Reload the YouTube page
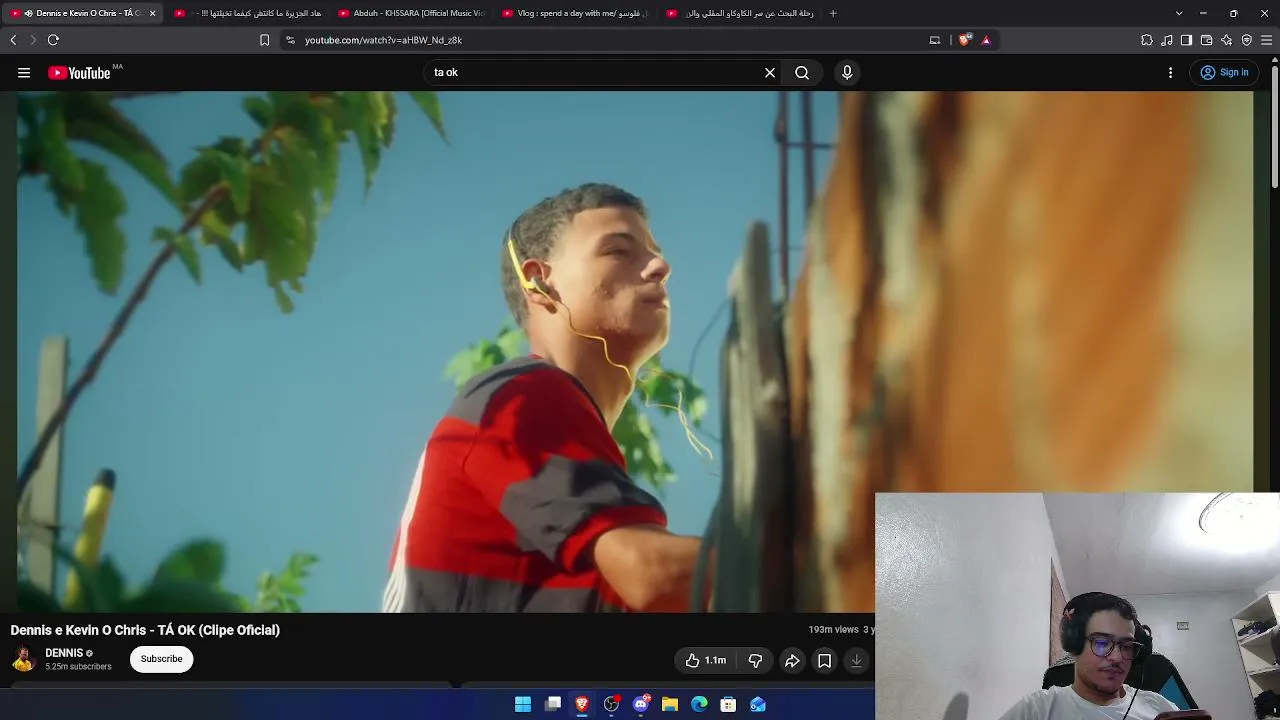The width and height of the screenshot is (1280, 720). 53,40
